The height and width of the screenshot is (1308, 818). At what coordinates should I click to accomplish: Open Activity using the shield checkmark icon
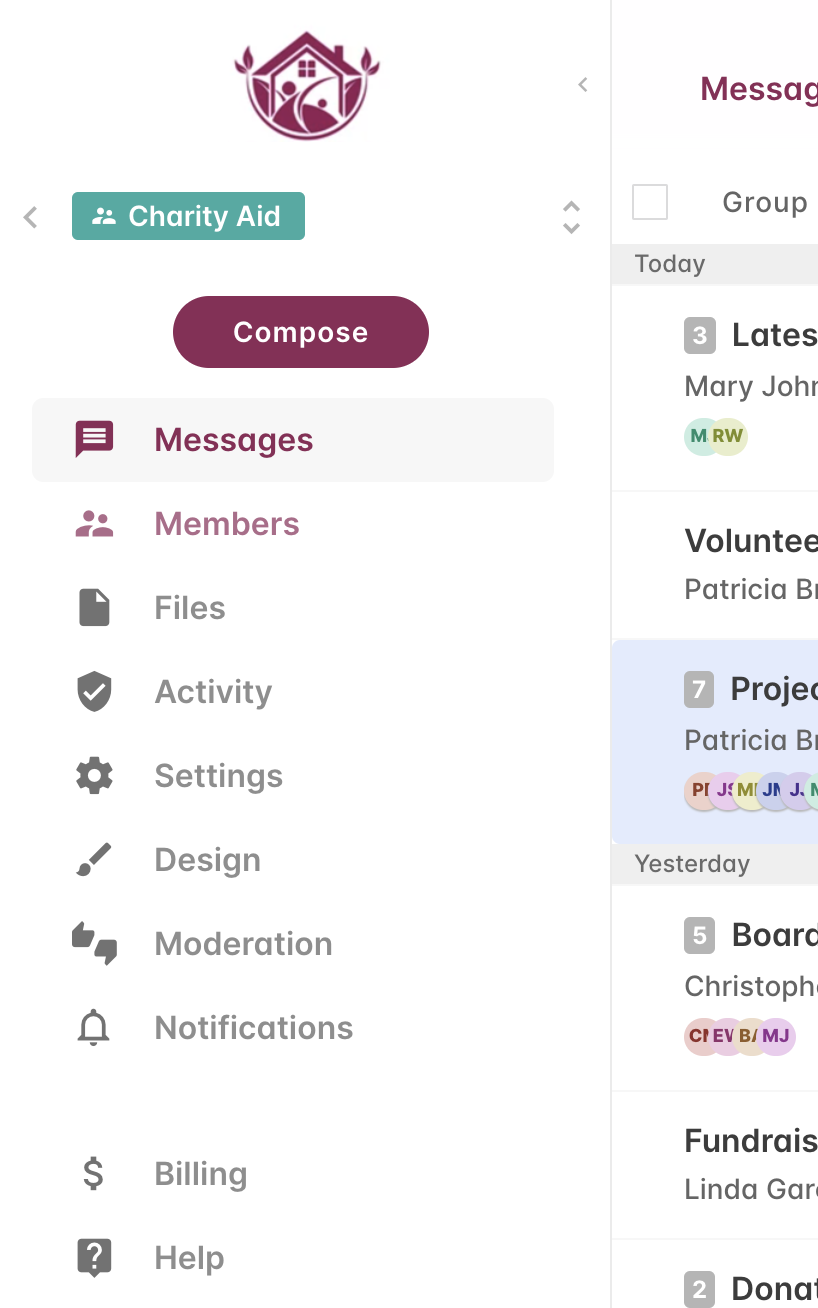coord(94,692)
